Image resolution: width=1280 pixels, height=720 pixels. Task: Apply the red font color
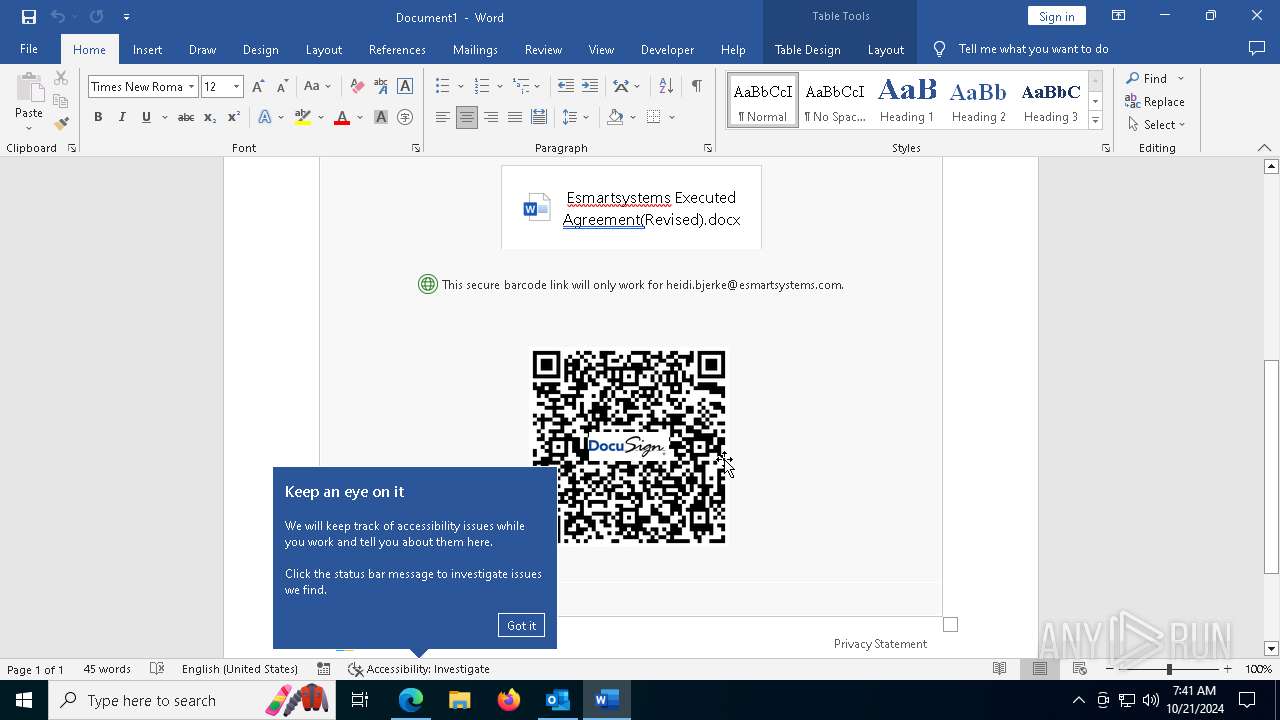[342, 117]
